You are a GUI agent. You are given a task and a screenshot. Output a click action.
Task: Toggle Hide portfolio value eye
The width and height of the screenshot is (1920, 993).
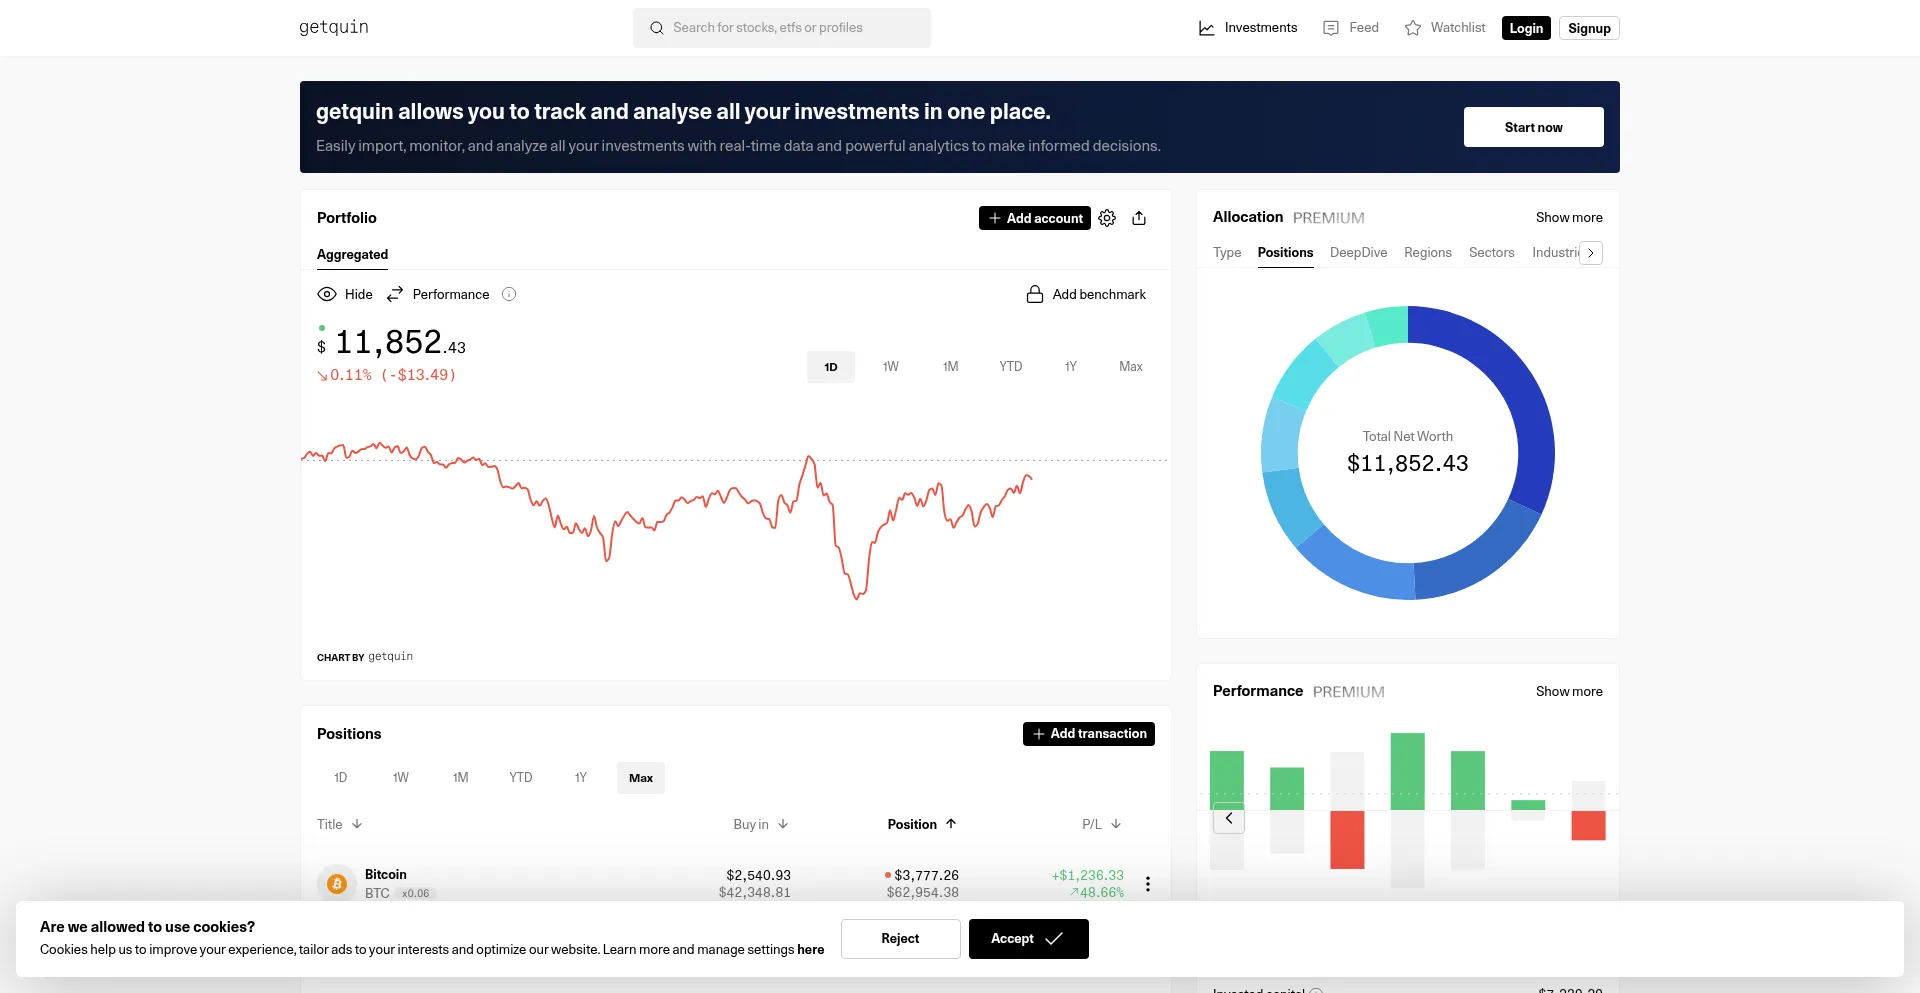click(x=327, y=294)
